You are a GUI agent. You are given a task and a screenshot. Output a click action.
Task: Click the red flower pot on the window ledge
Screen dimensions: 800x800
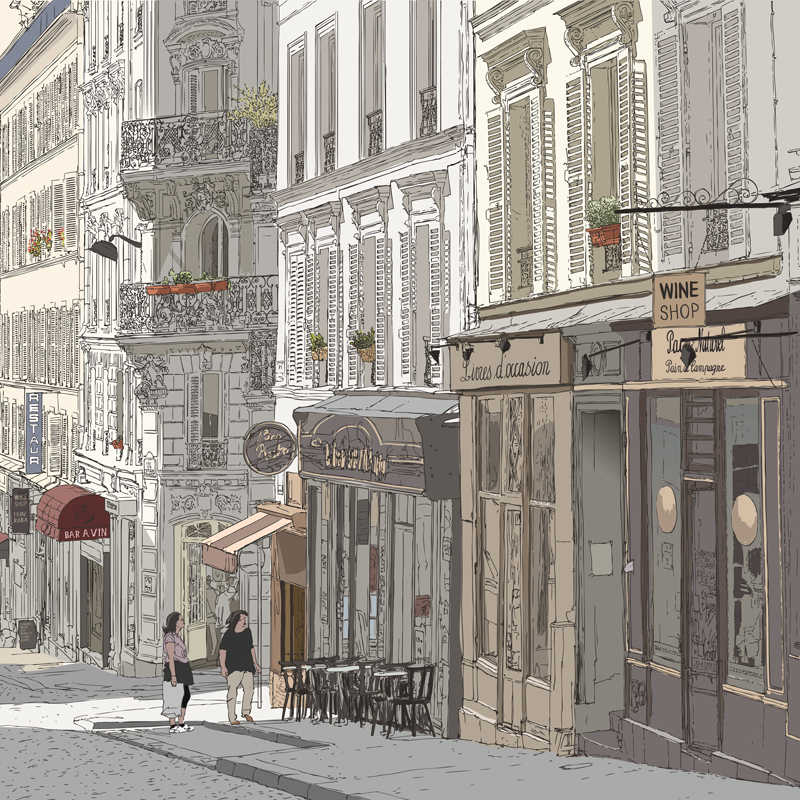604,234
